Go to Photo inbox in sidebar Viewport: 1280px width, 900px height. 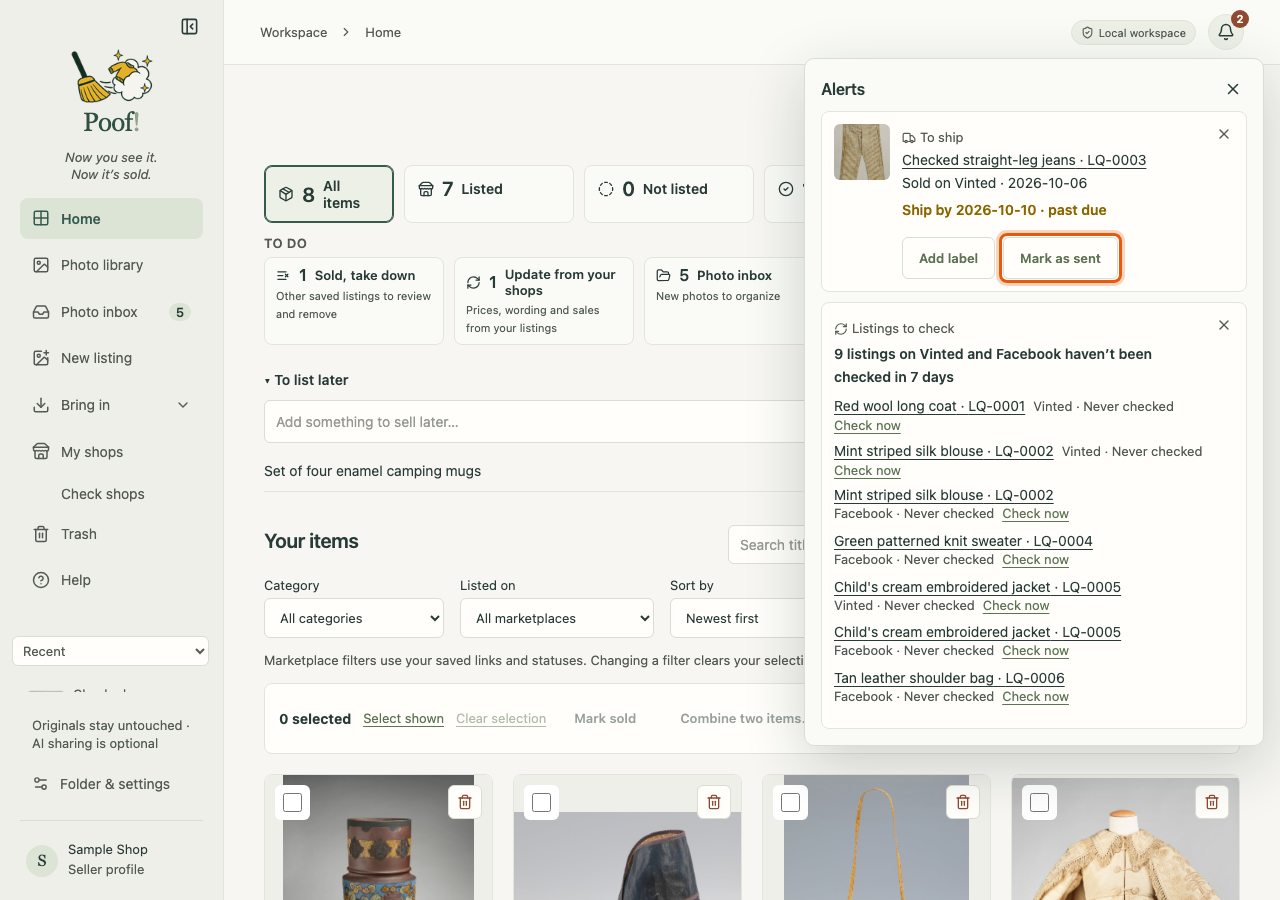point(111,312)
